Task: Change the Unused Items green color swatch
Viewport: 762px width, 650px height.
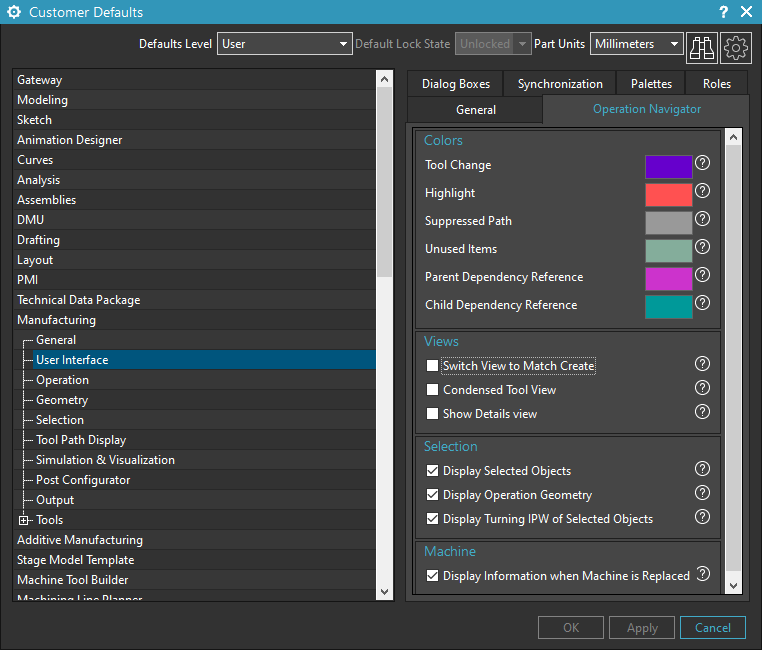Action: pyautogui.click(x=669, y=251)
